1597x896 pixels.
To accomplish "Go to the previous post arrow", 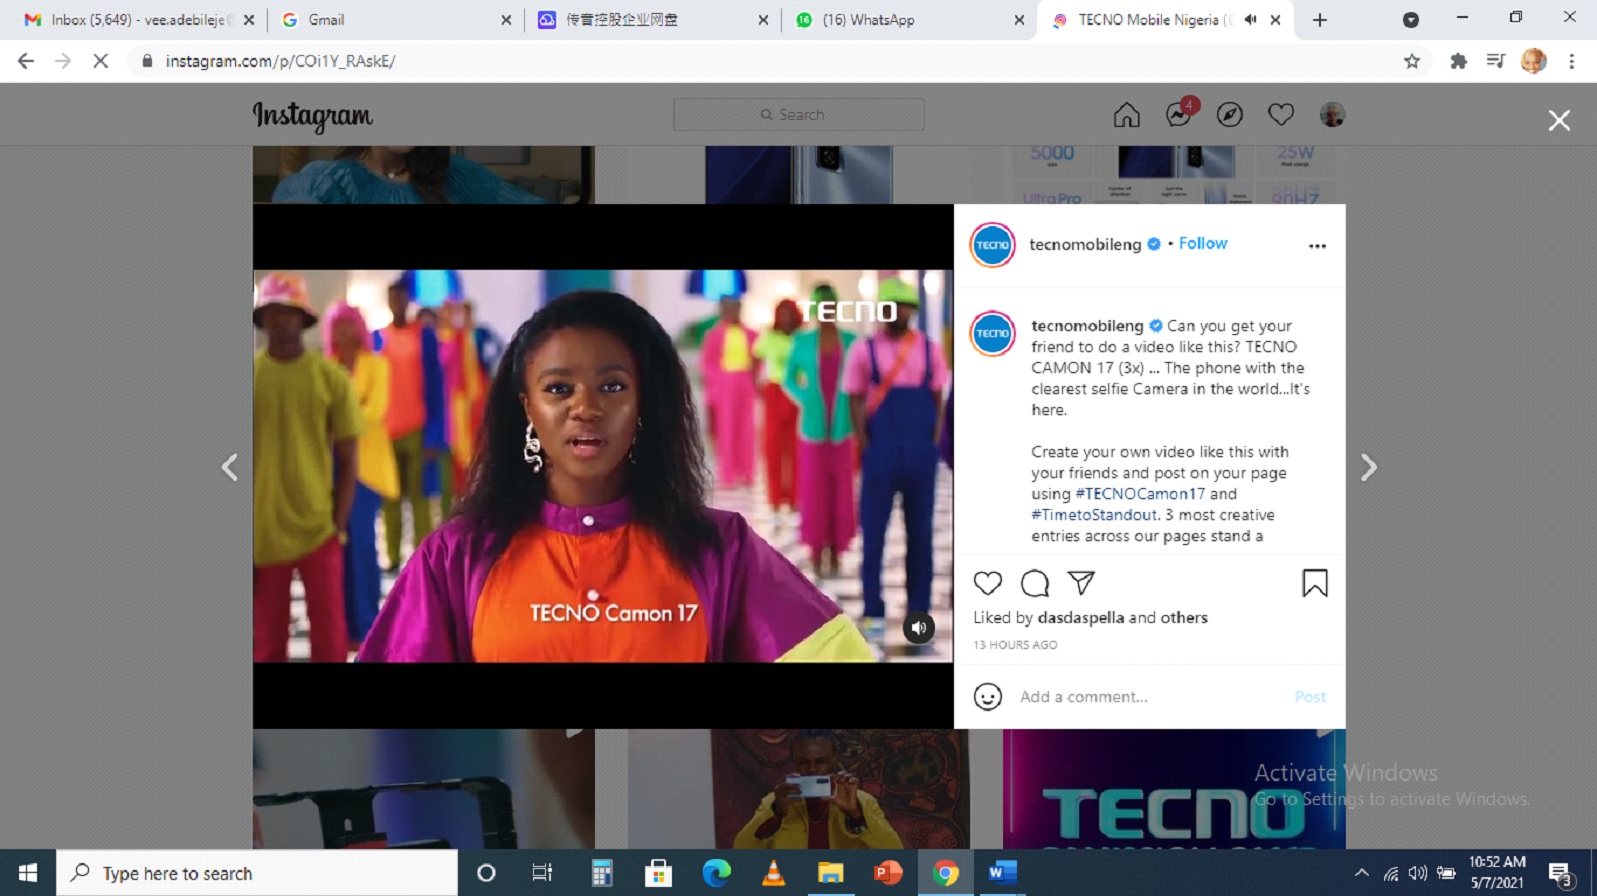I will (x=229, y=467).
